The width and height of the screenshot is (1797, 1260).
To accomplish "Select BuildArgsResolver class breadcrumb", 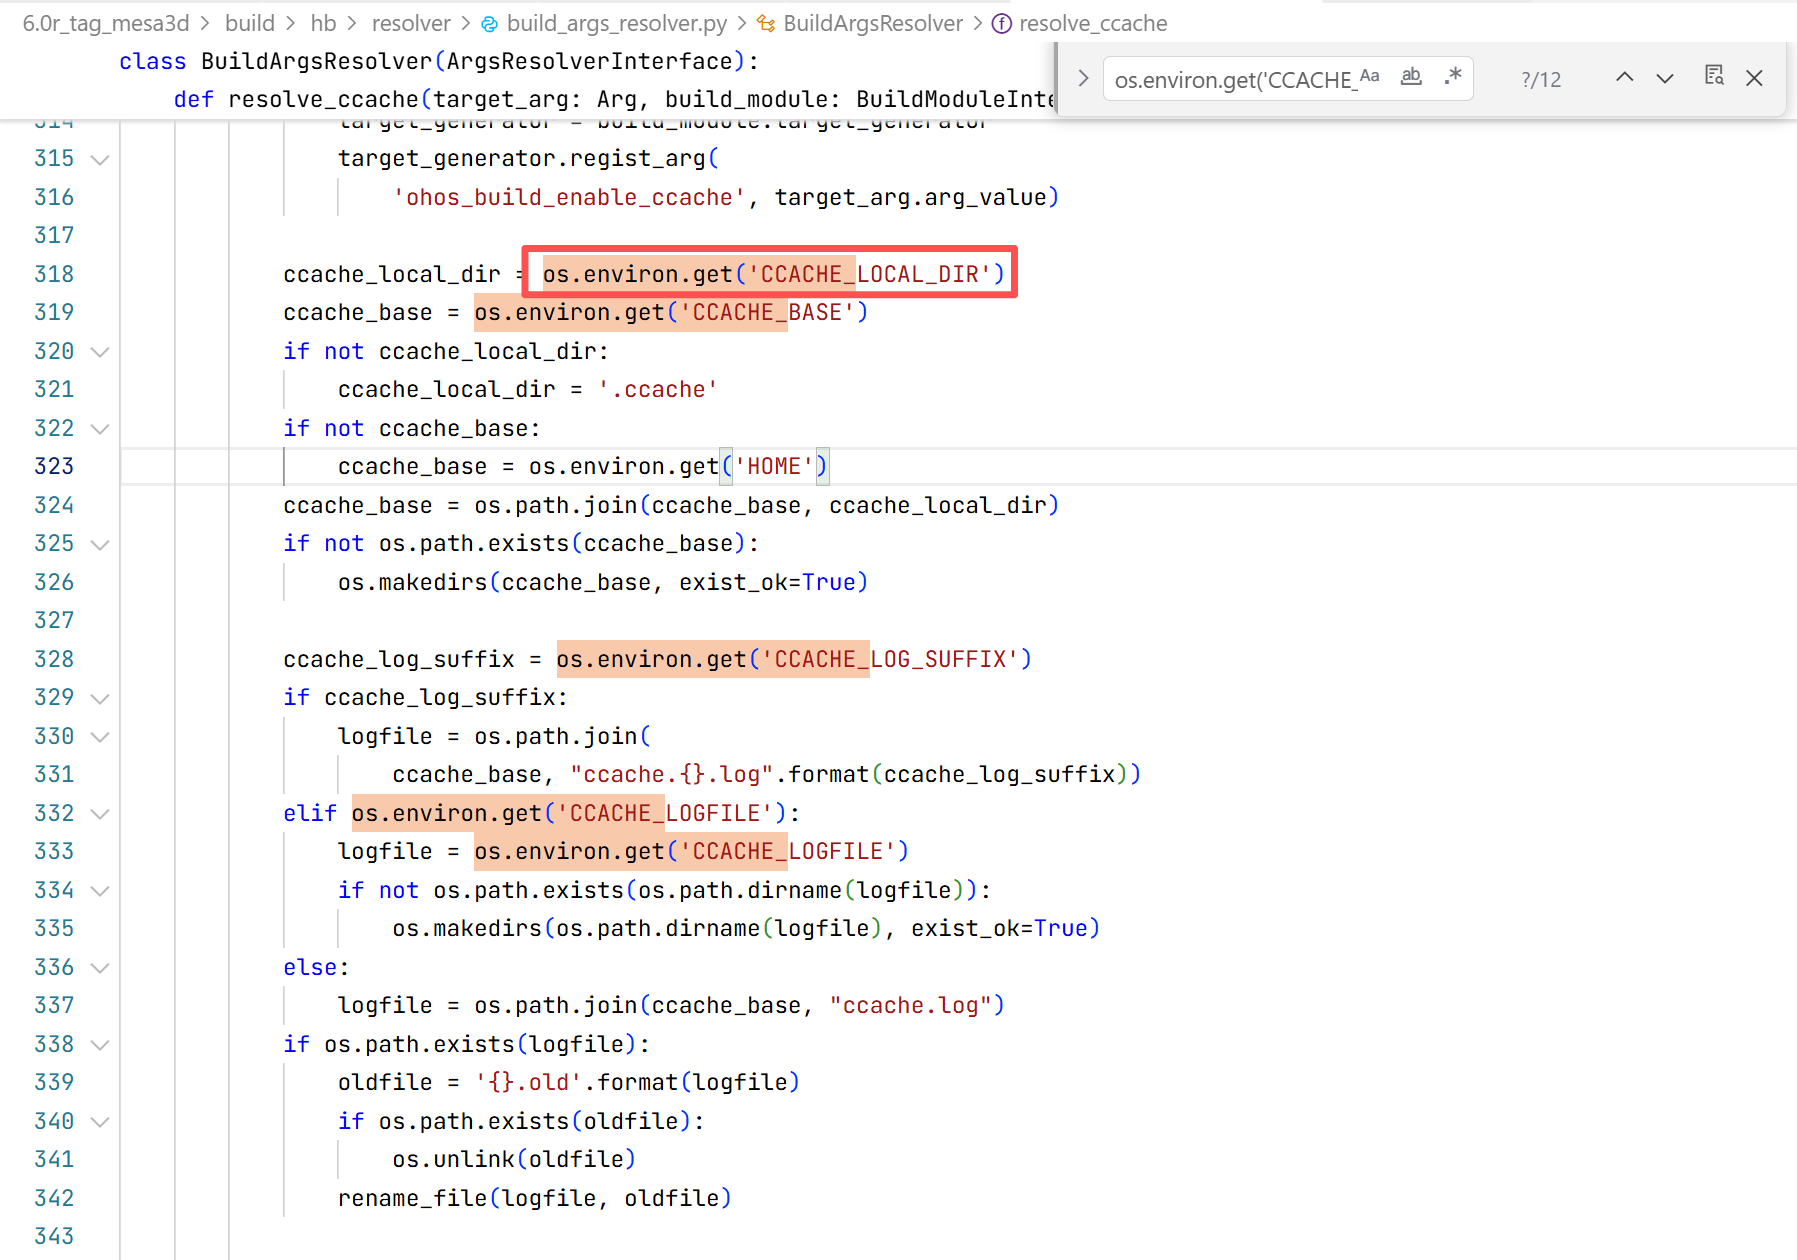I will (x=873, y=23).
